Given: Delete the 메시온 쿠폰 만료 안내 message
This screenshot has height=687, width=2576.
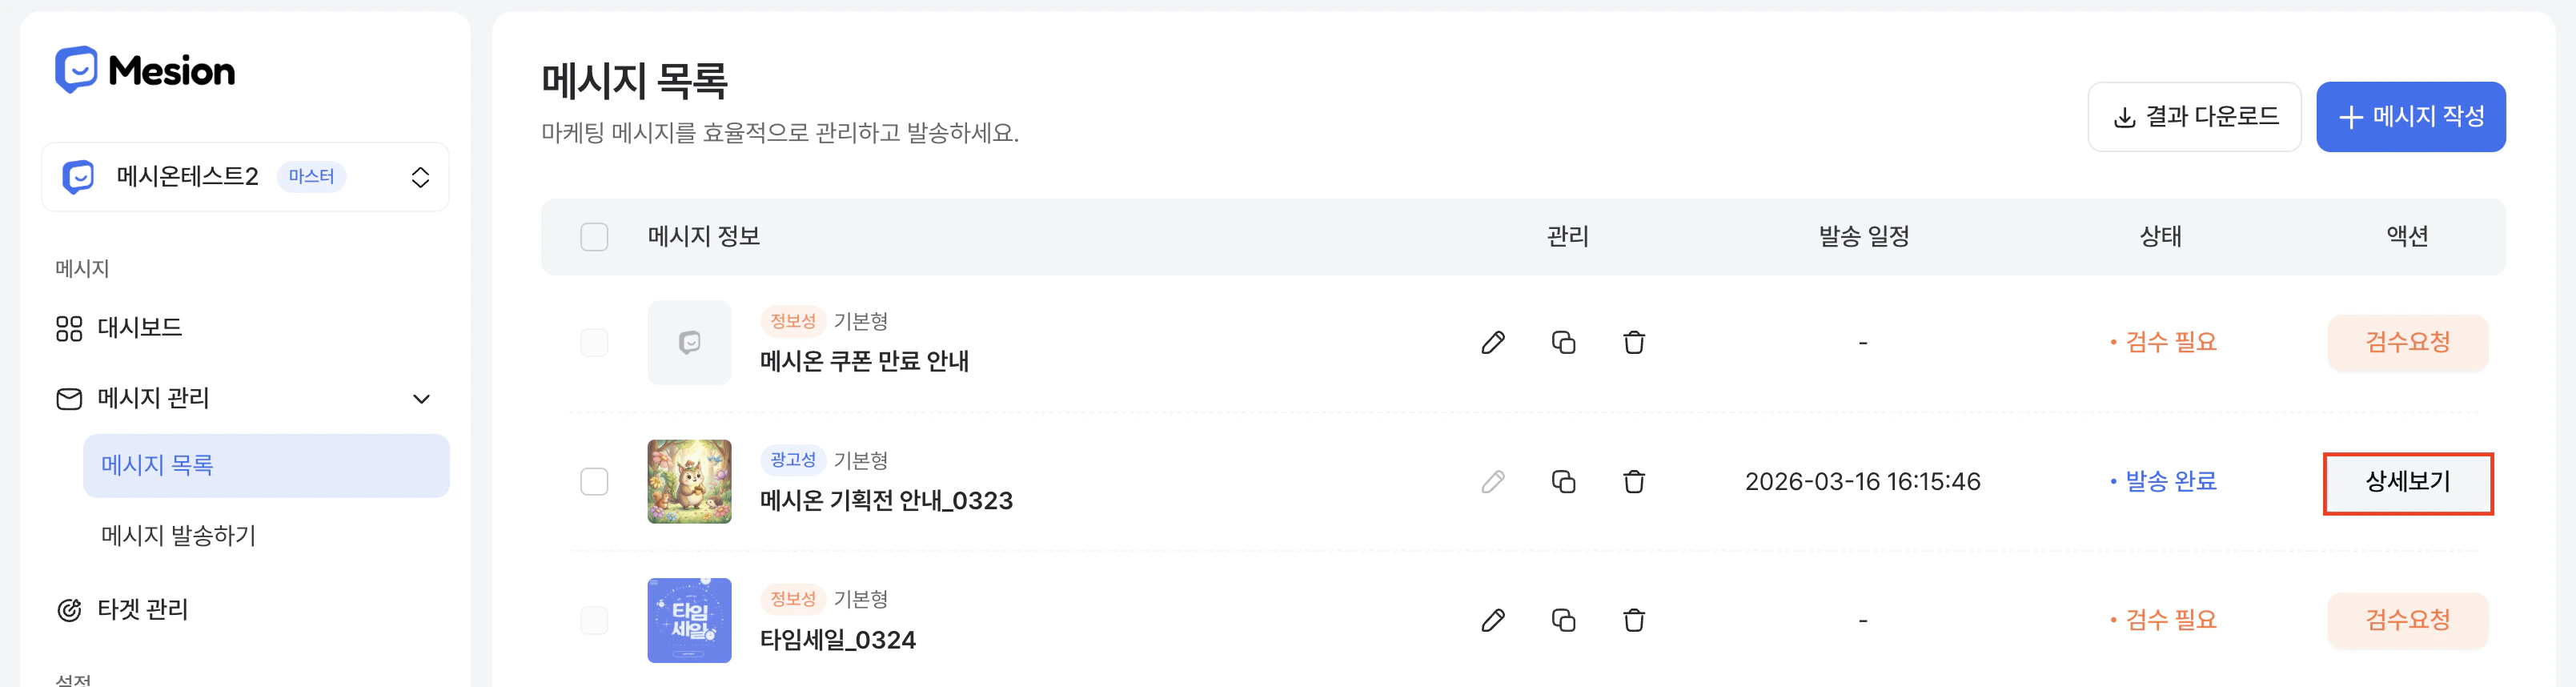Looking at the screenshot, I should click(1634, 342).
